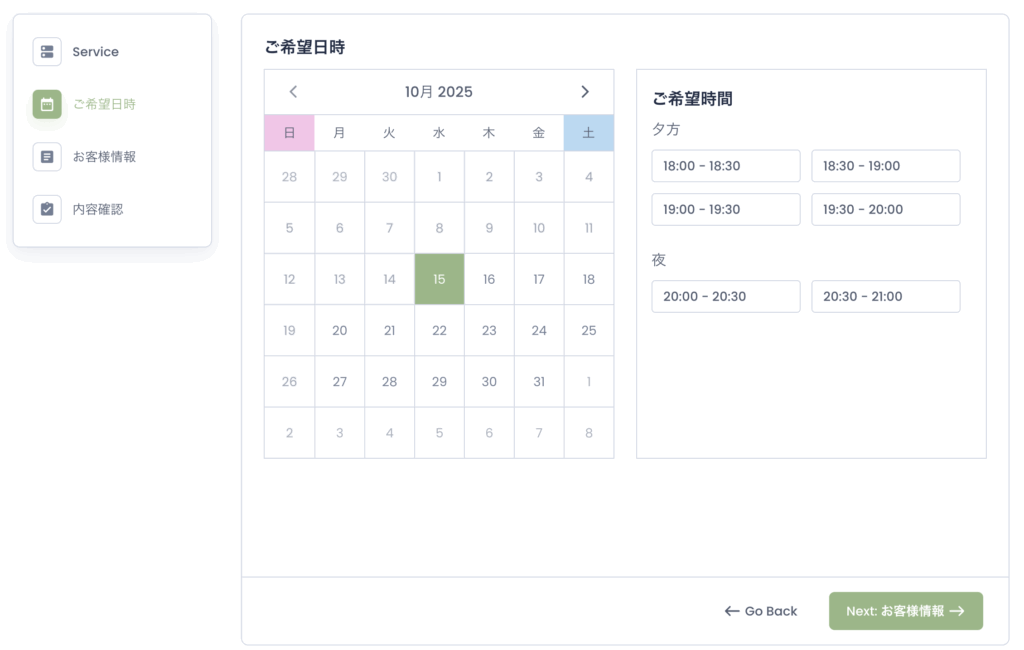Switch to the お客様情報 step label
This screenshot has width=1024, height=650.
(104, 157)
